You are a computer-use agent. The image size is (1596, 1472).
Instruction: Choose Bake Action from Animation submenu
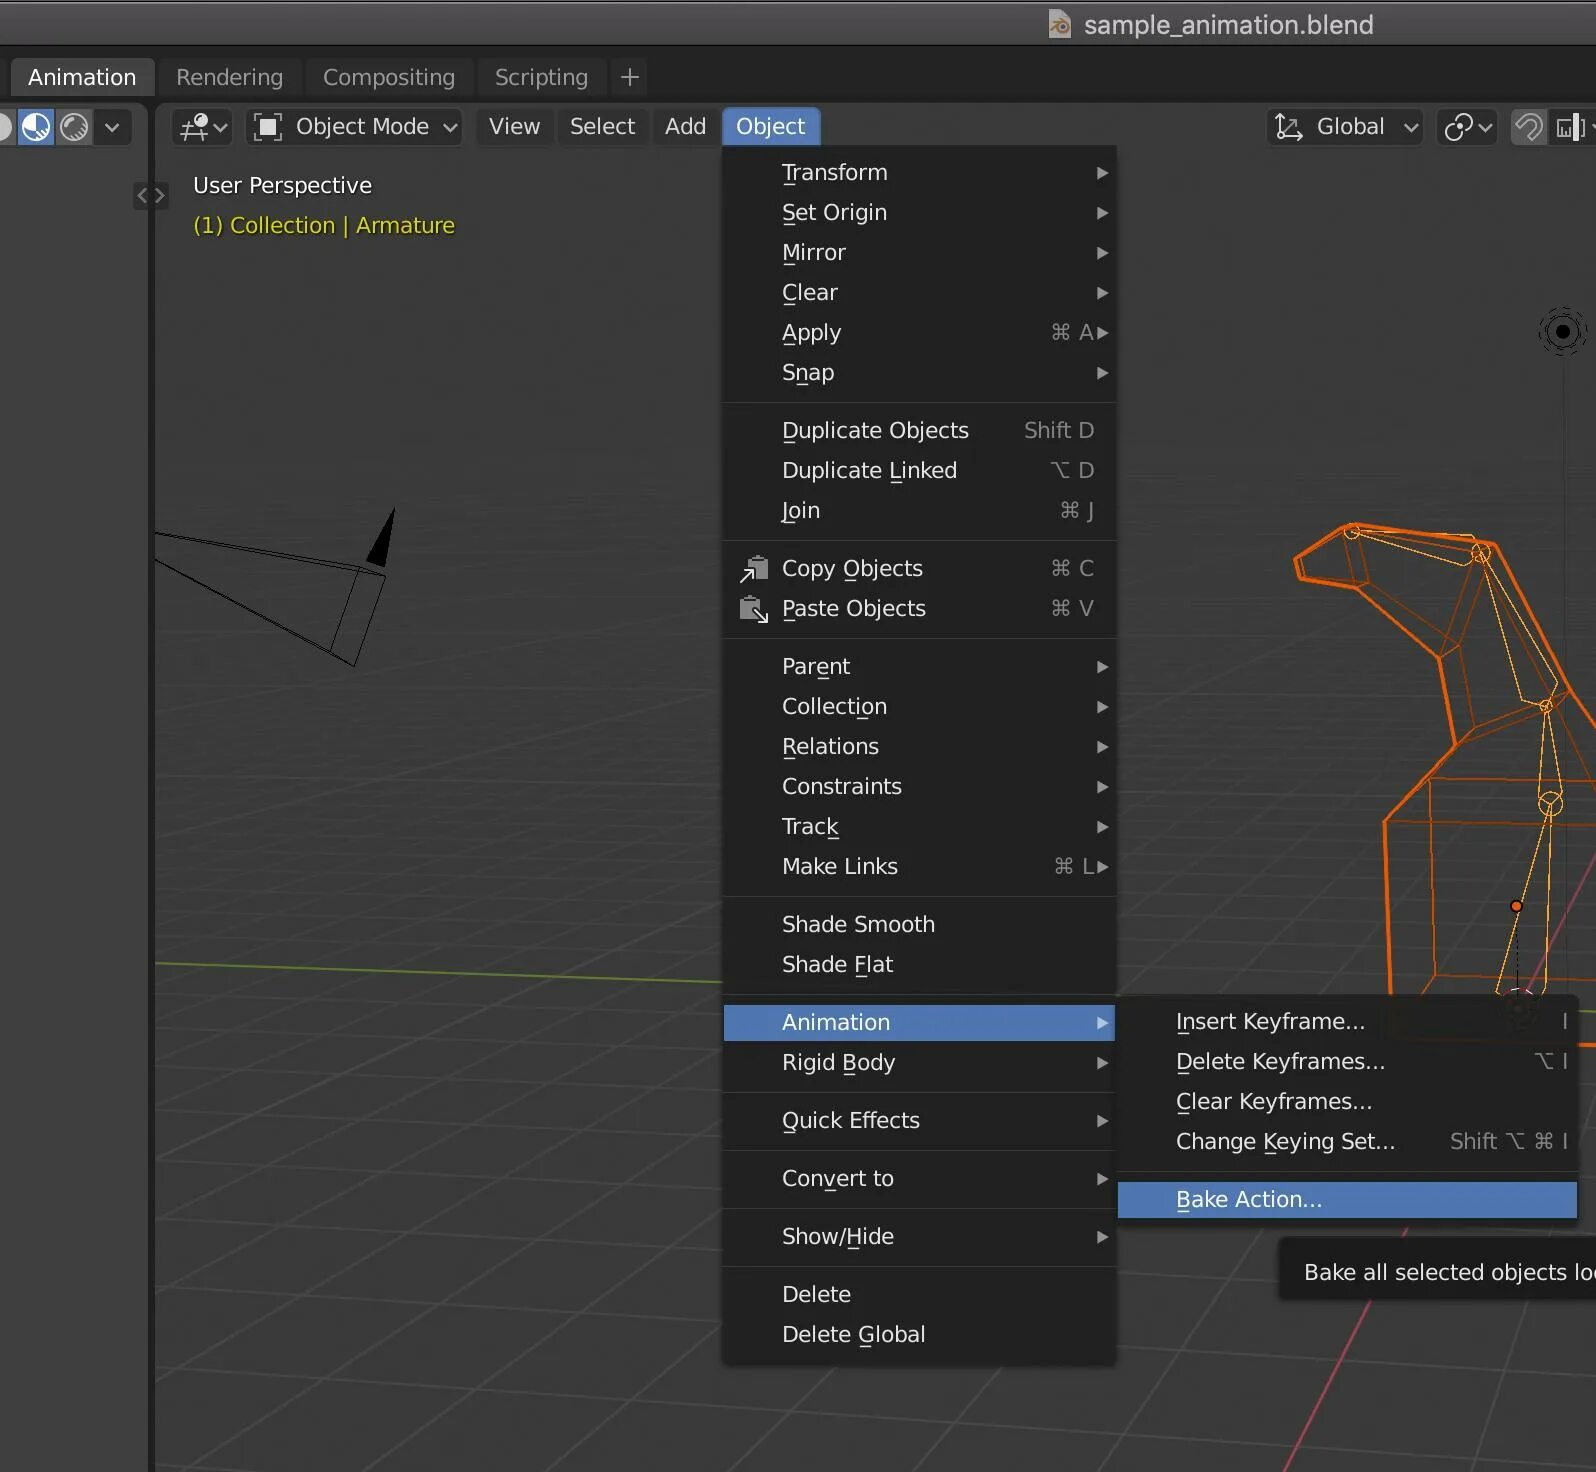(x=1347, y=1200)
